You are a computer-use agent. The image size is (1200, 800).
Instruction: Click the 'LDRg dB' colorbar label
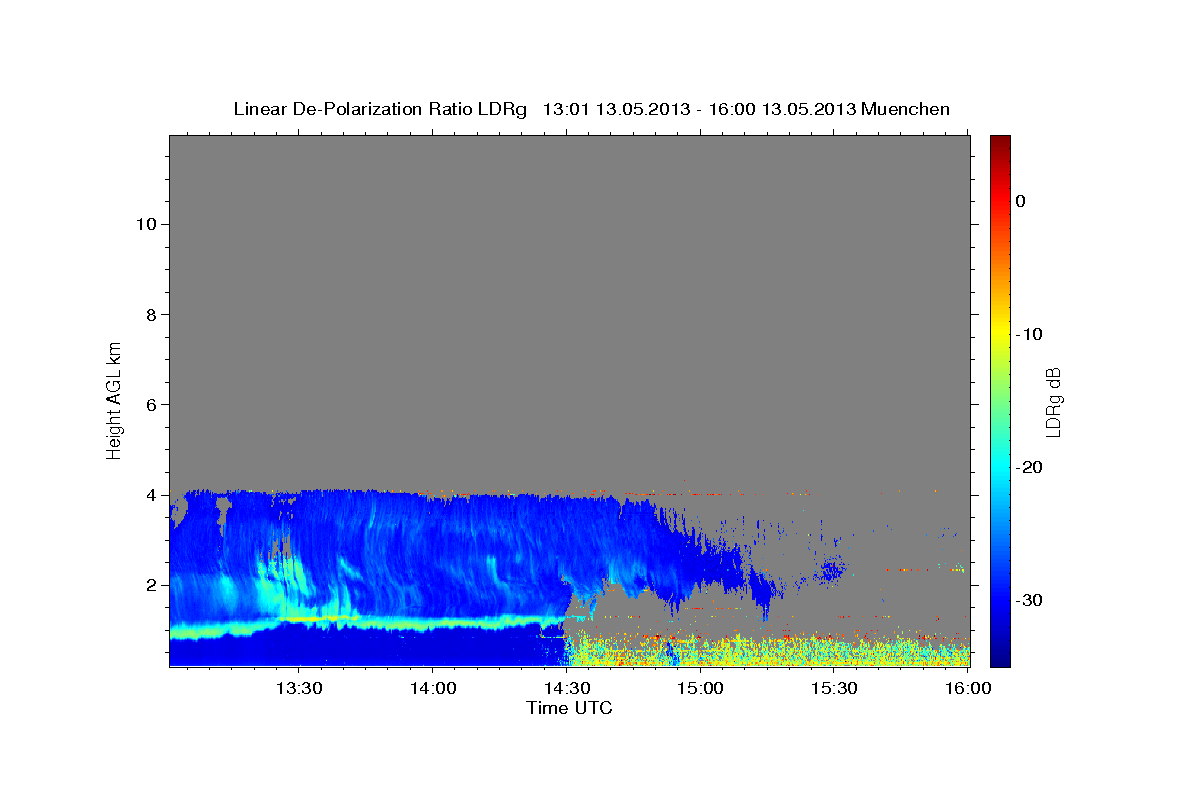tap(1052, 401)
